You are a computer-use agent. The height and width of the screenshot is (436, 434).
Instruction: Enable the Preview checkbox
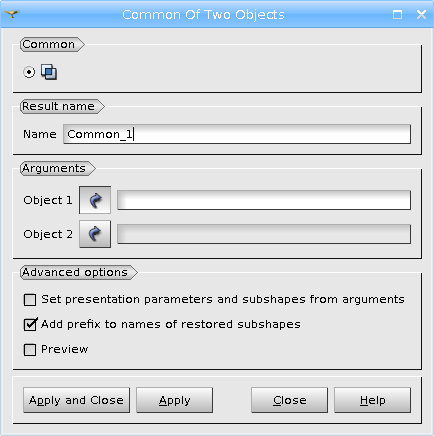click(x=30, y=350)
